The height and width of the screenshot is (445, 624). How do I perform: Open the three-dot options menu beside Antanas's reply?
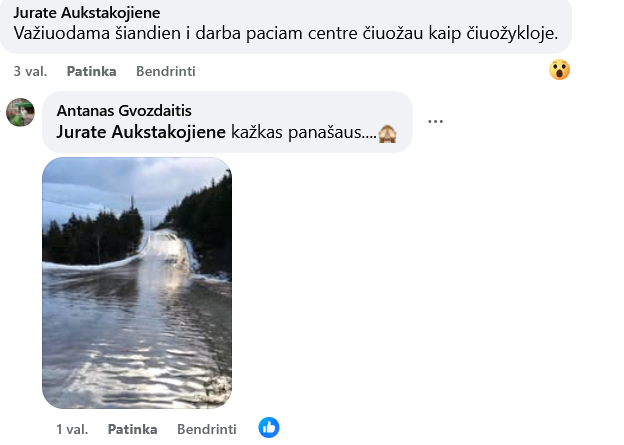(x=435, y=121)
